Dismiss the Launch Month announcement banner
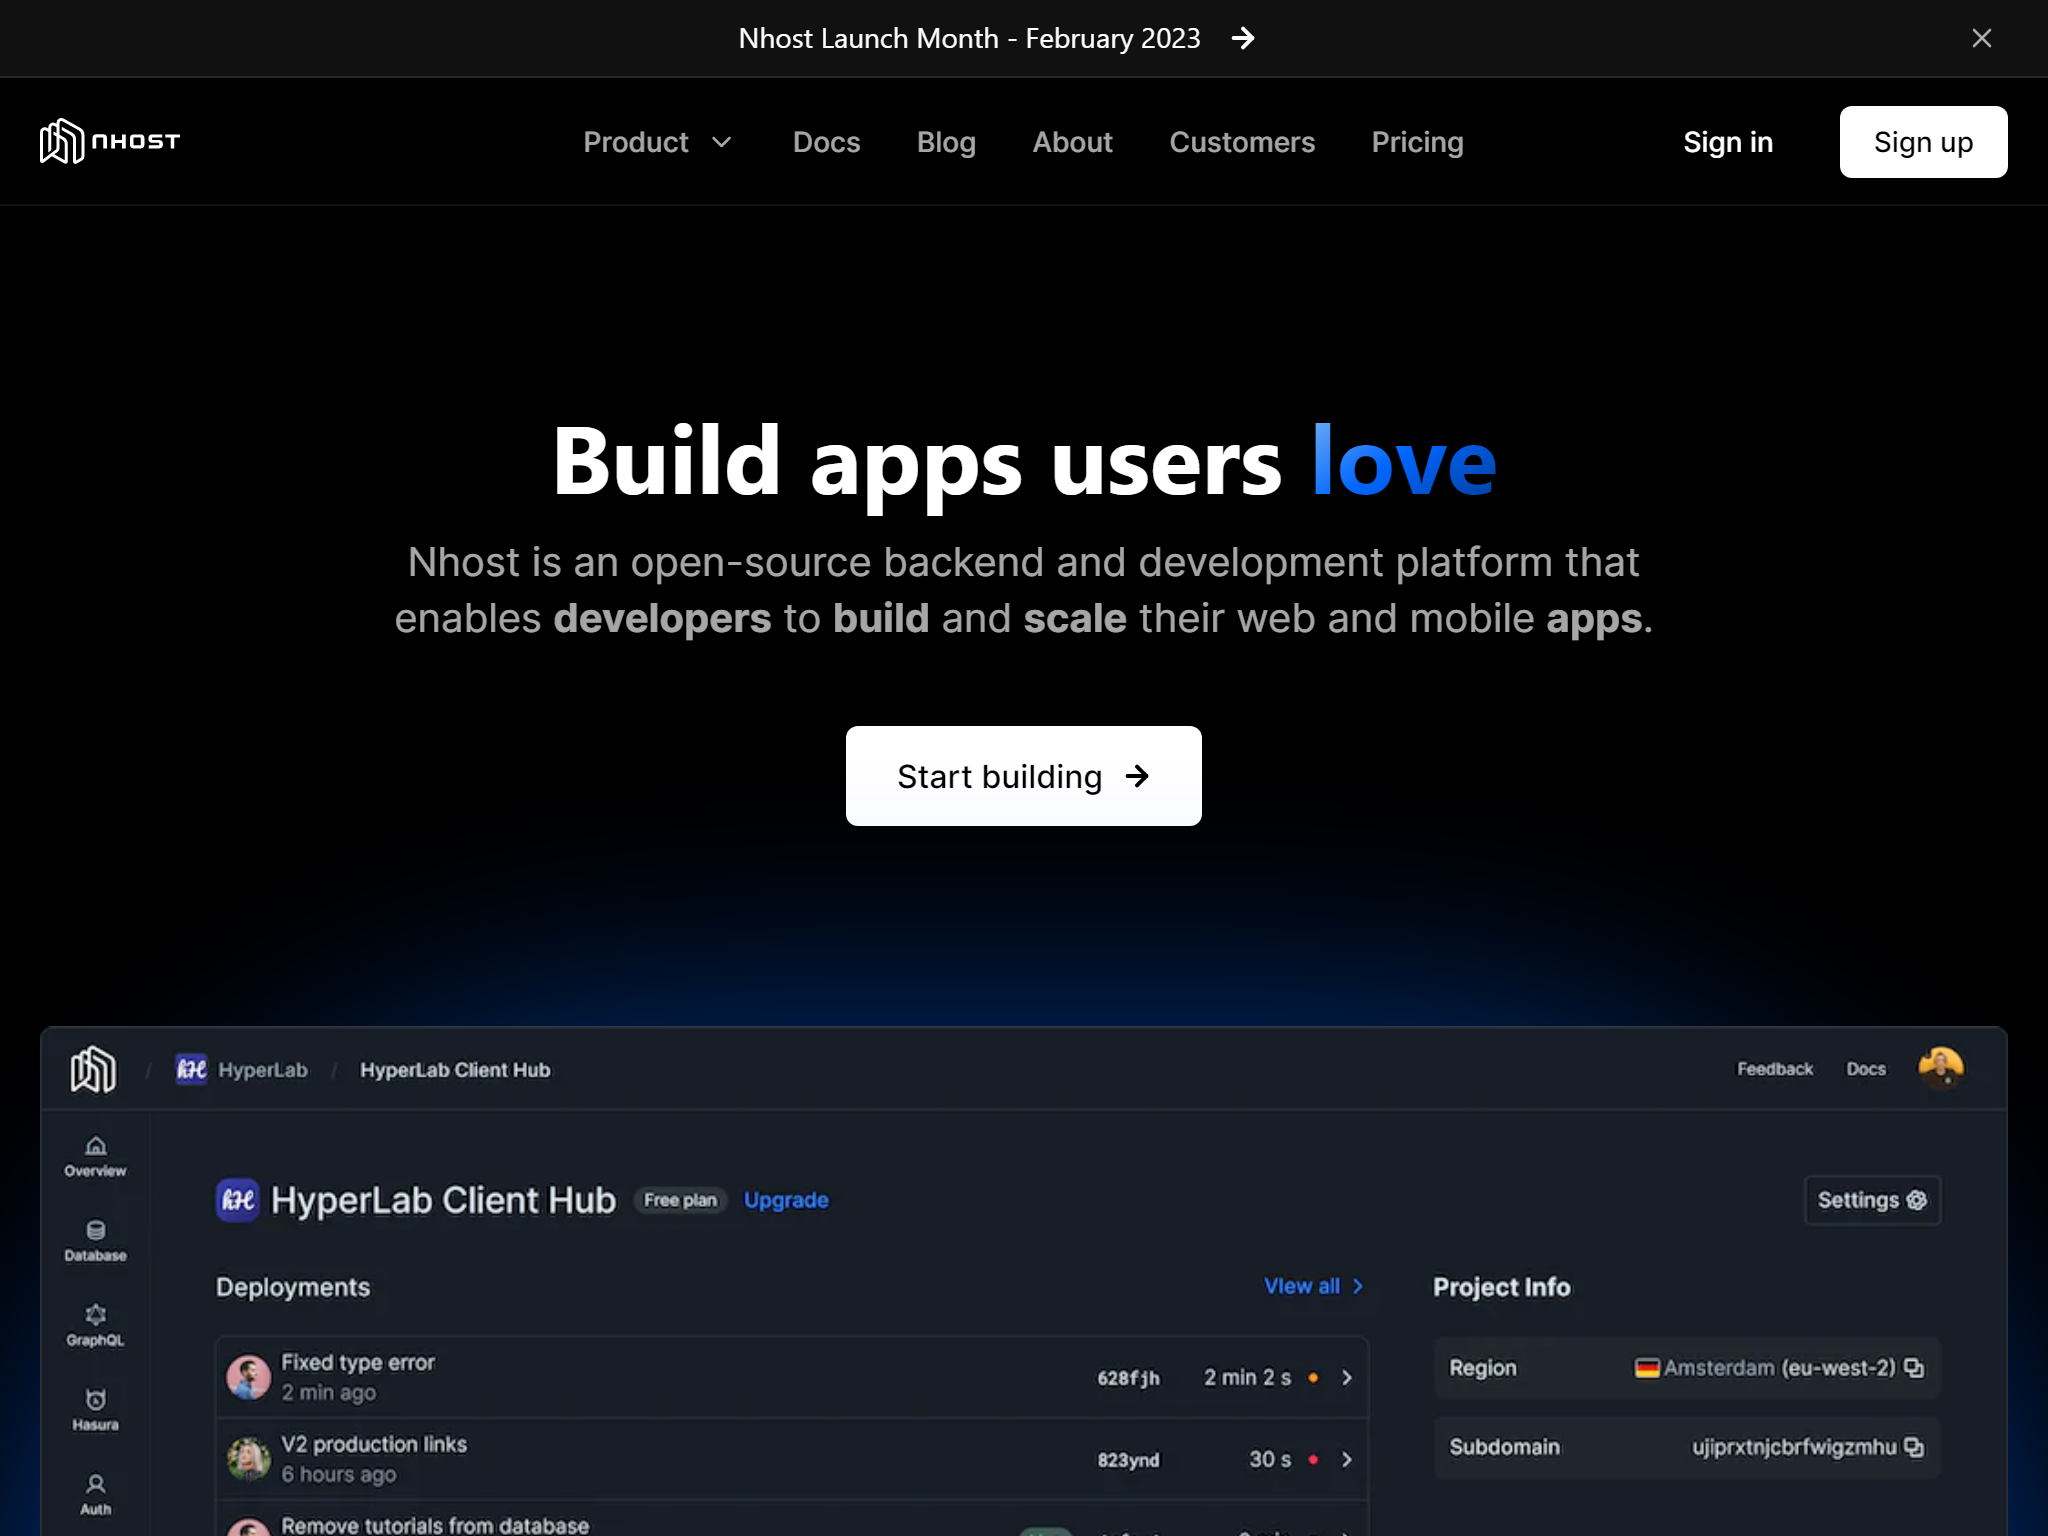The height and width of the screenshot is (1536, 2048). (x=1981, y=38)
